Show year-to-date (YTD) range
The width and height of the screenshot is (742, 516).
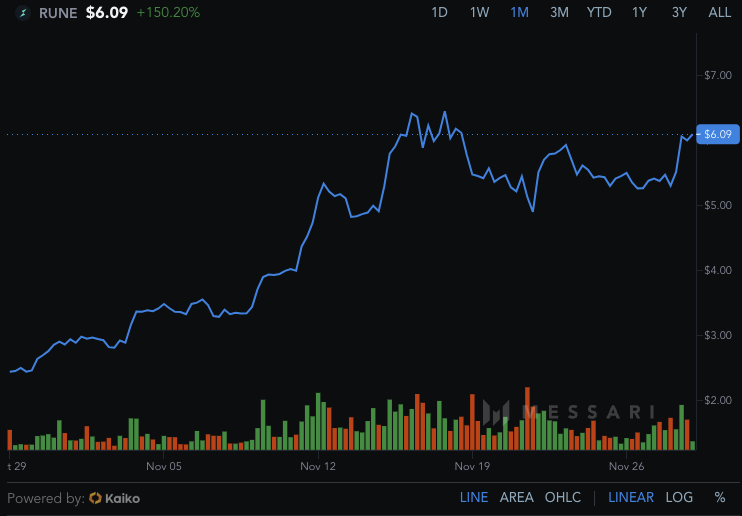(x=599, y=12)
